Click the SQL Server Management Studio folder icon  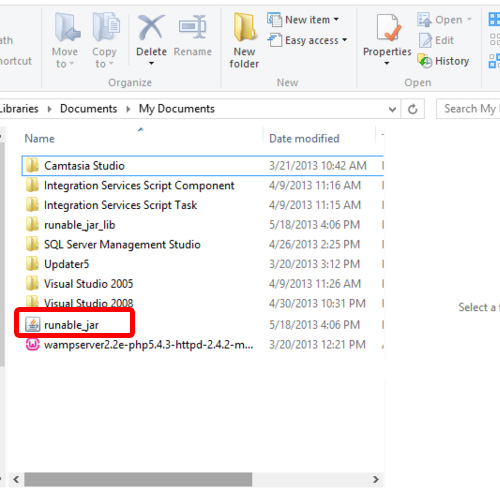tap(32, 244)
